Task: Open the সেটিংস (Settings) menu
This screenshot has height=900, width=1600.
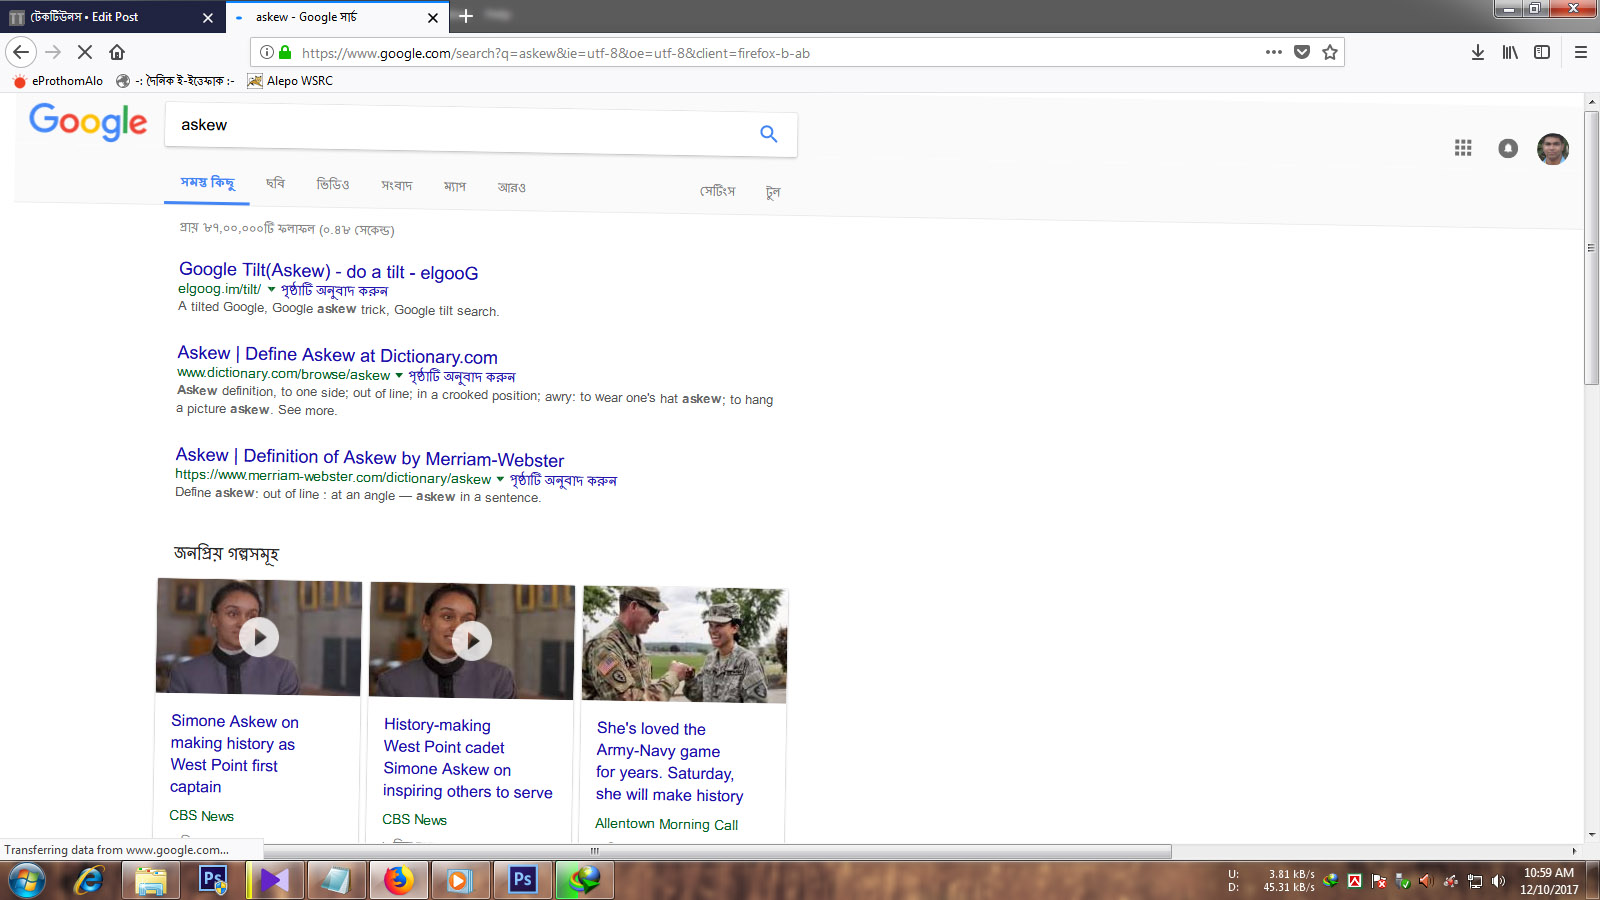Action: tap(717, 190)
